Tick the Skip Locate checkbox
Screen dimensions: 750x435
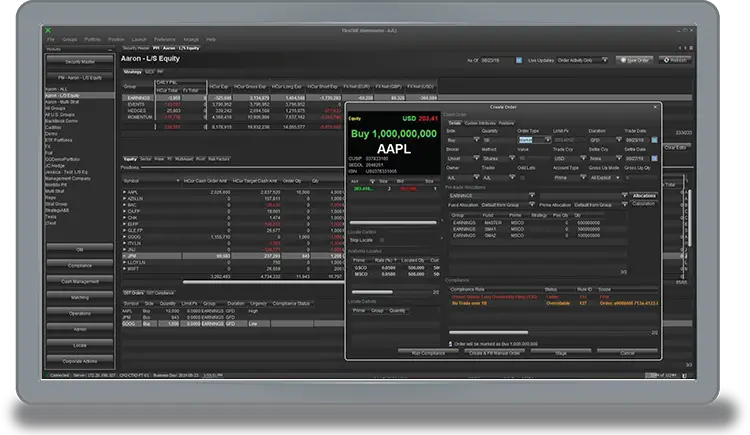point(382,240)
